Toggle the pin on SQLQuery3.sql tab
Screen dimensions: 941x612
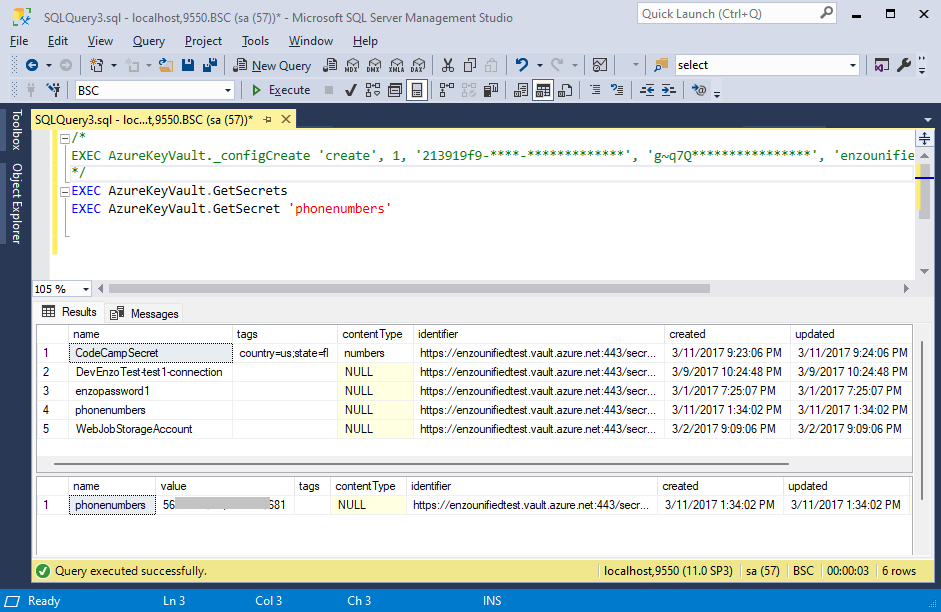[x=268, y=119]
